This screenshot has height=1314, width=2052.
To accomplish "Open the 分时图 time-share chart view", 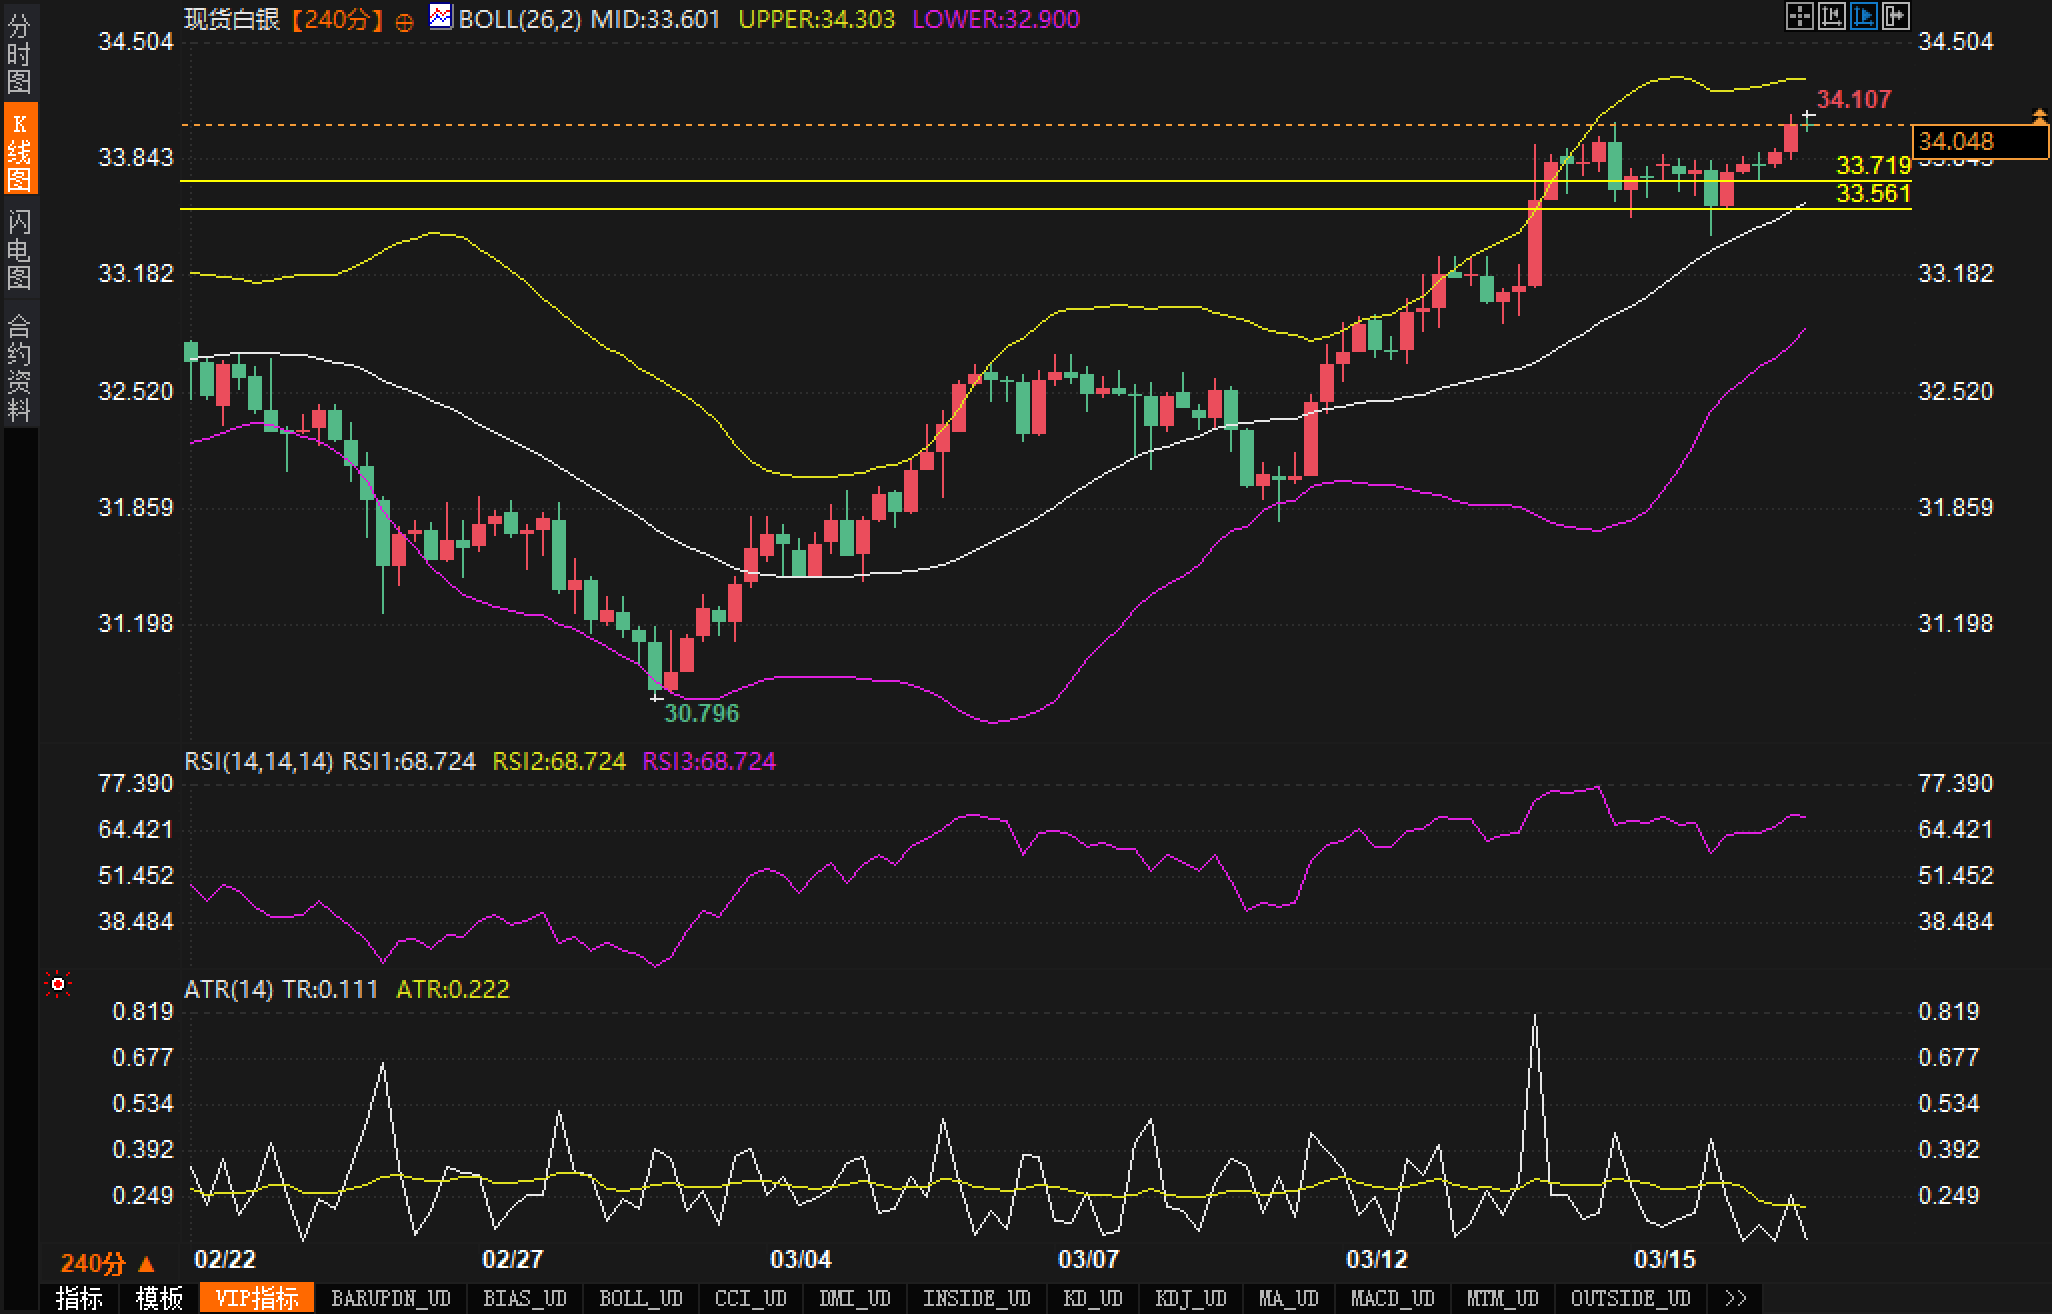I will click(19, 52).
